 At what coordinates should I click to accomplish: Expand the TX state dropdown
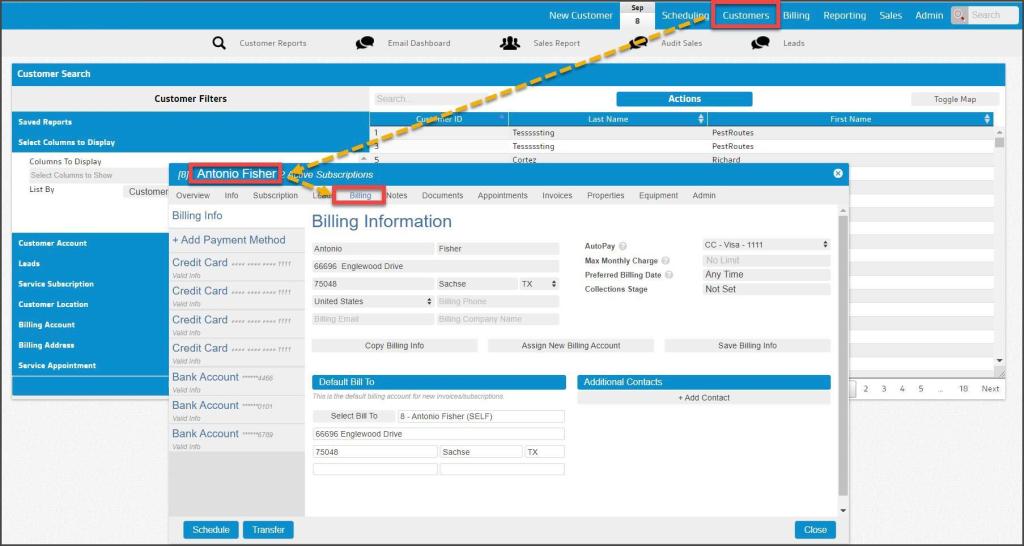click(x=539, y=284)
